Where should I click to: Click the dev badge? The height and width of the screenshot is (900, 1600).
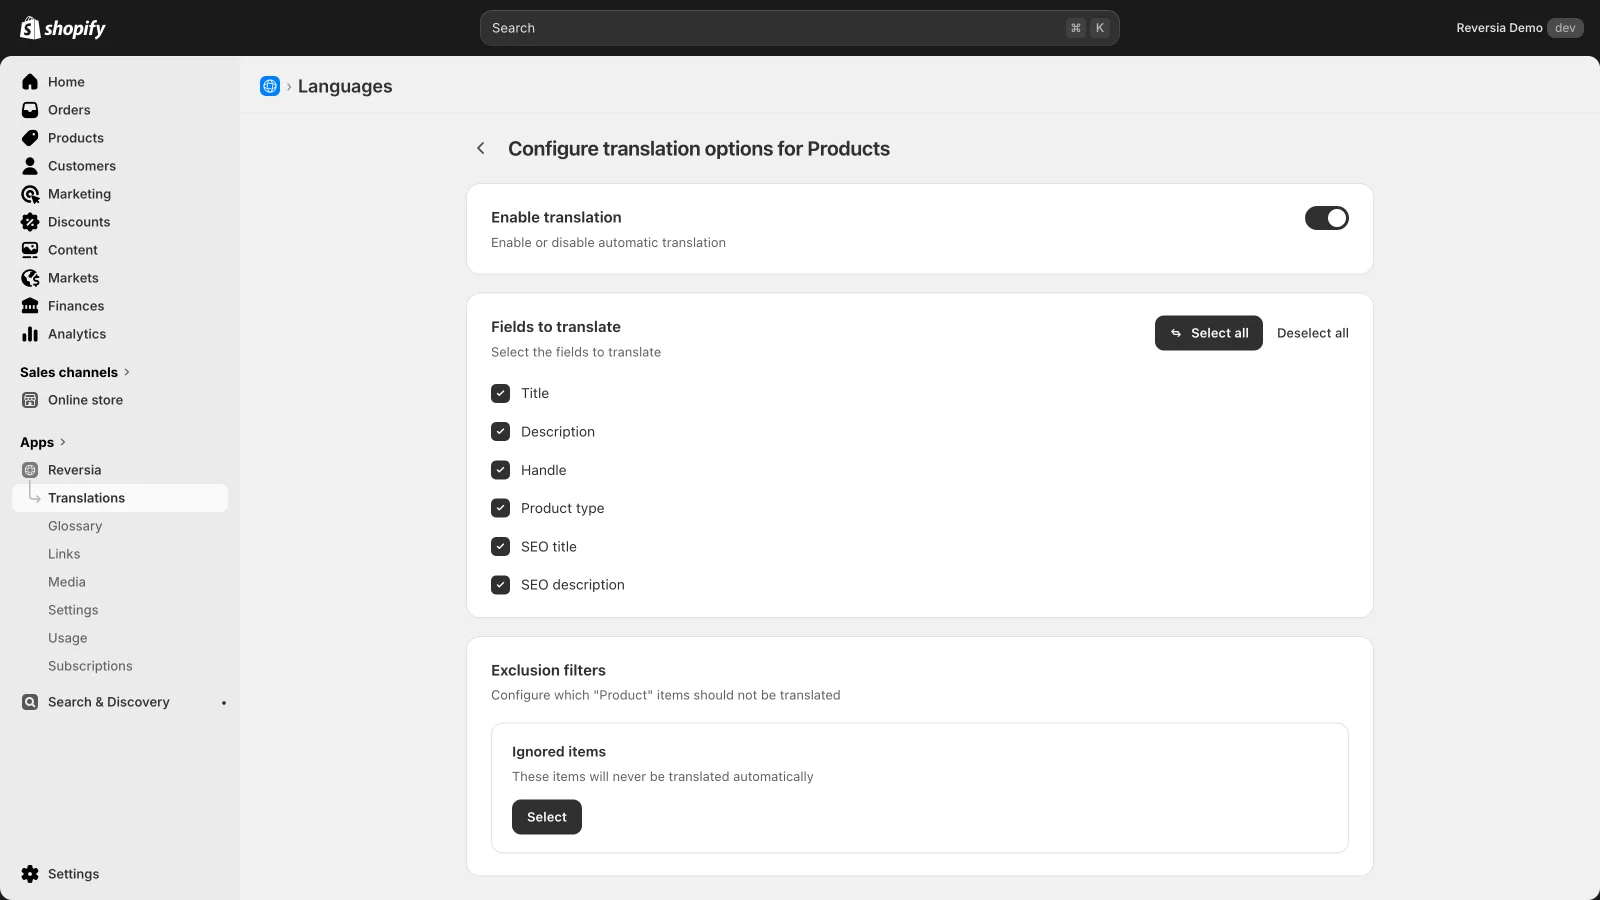1565,28
